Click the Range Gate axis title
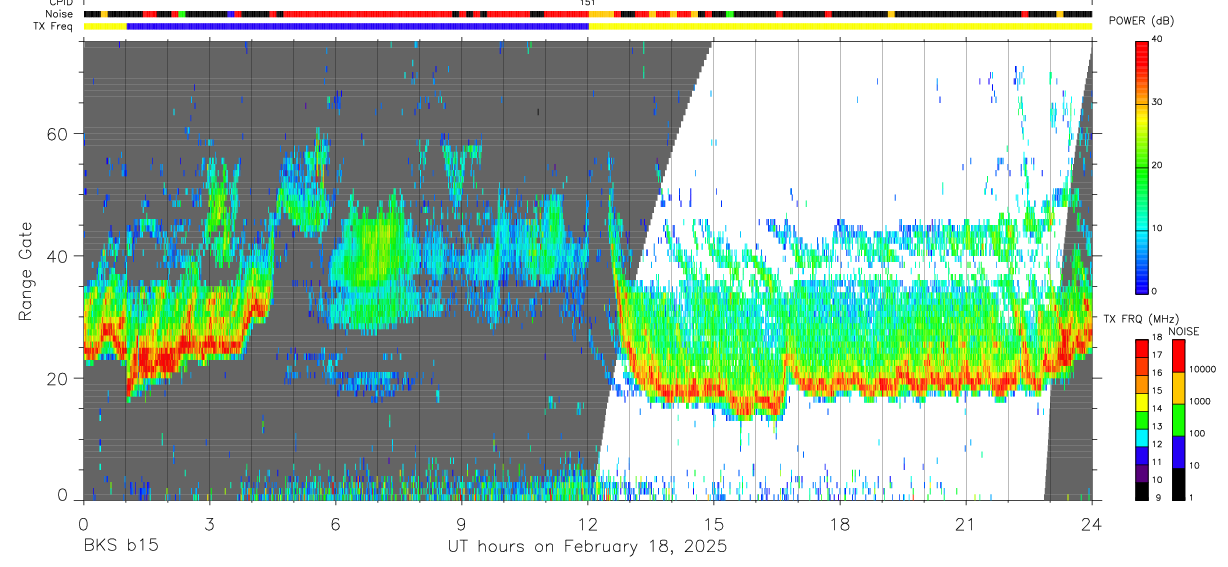The image size is (1228, 567). [x=25, y=271]
